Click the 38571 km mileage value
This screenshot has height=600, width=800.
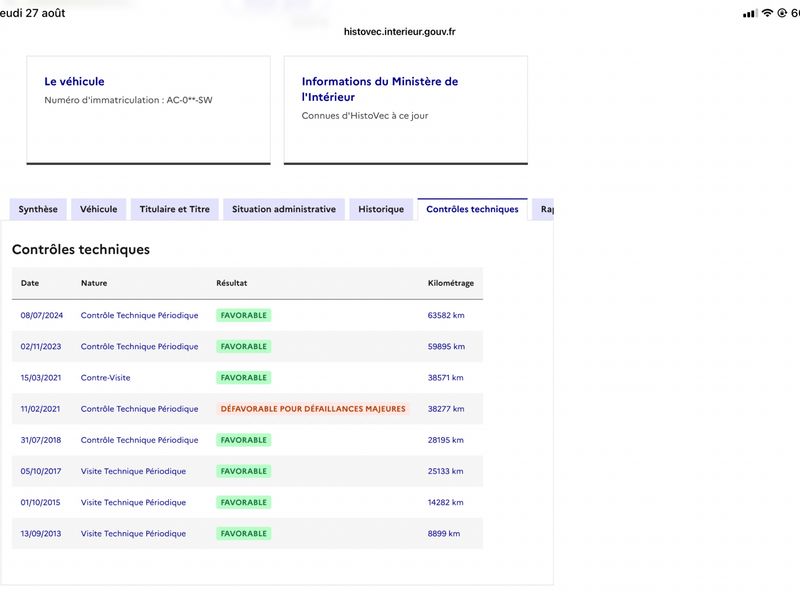445,378
